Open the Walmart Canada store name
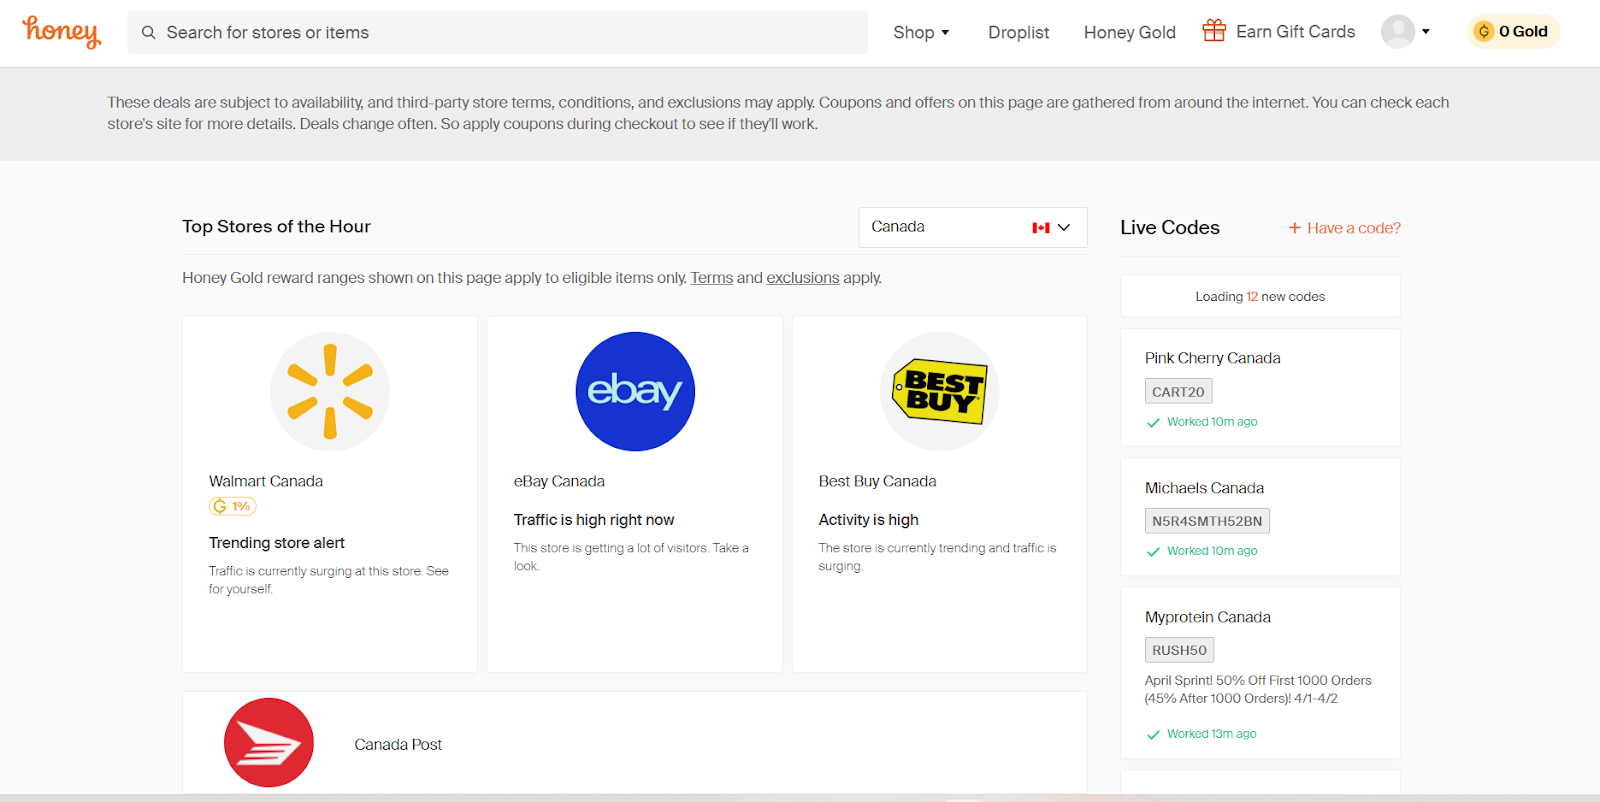Screen dimensions: 1600x802 tap(266, 481)
